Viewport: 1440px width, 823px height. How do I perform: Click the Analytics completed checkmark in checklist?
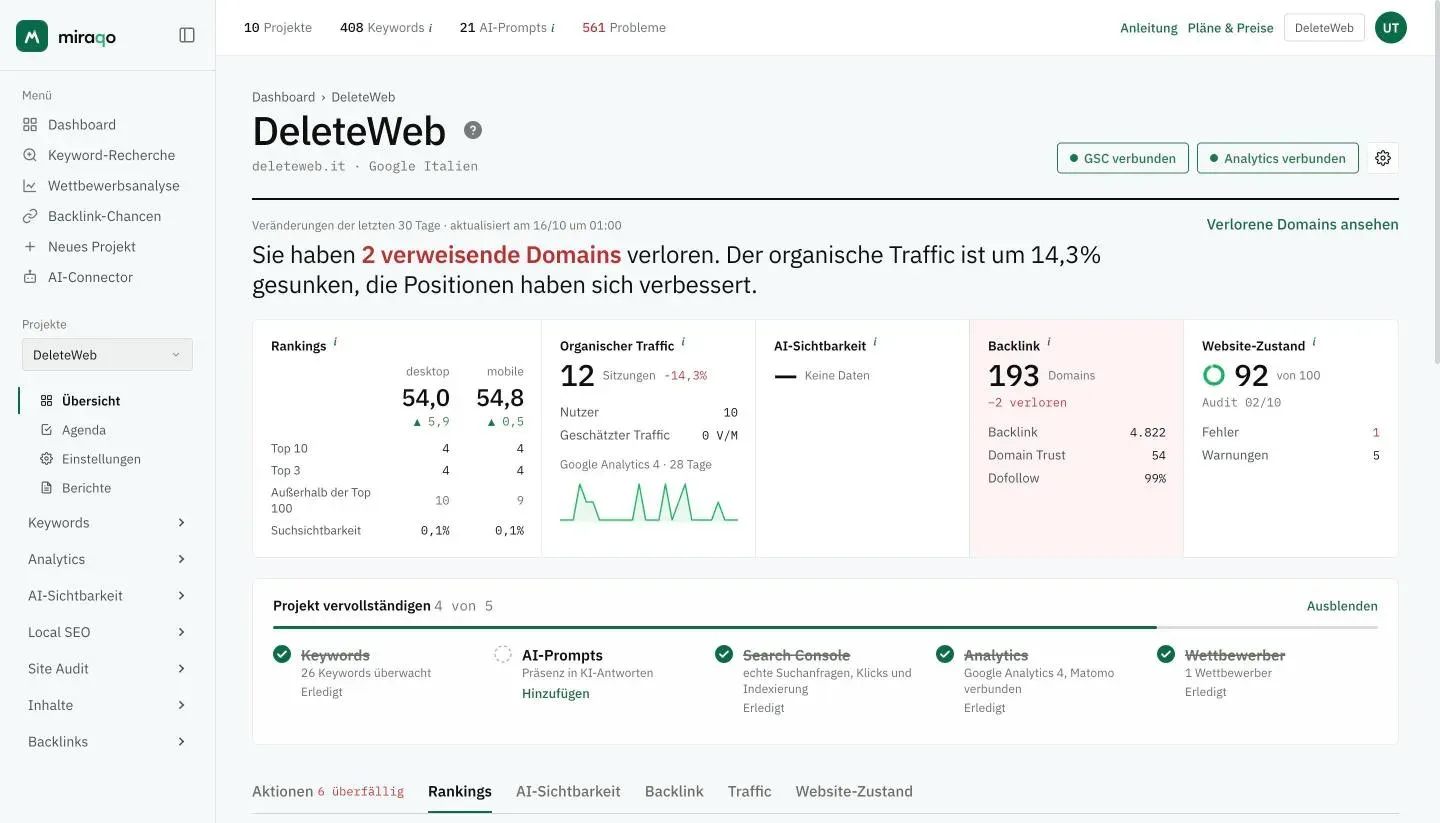pyautogui.click(x=945, y=654)
